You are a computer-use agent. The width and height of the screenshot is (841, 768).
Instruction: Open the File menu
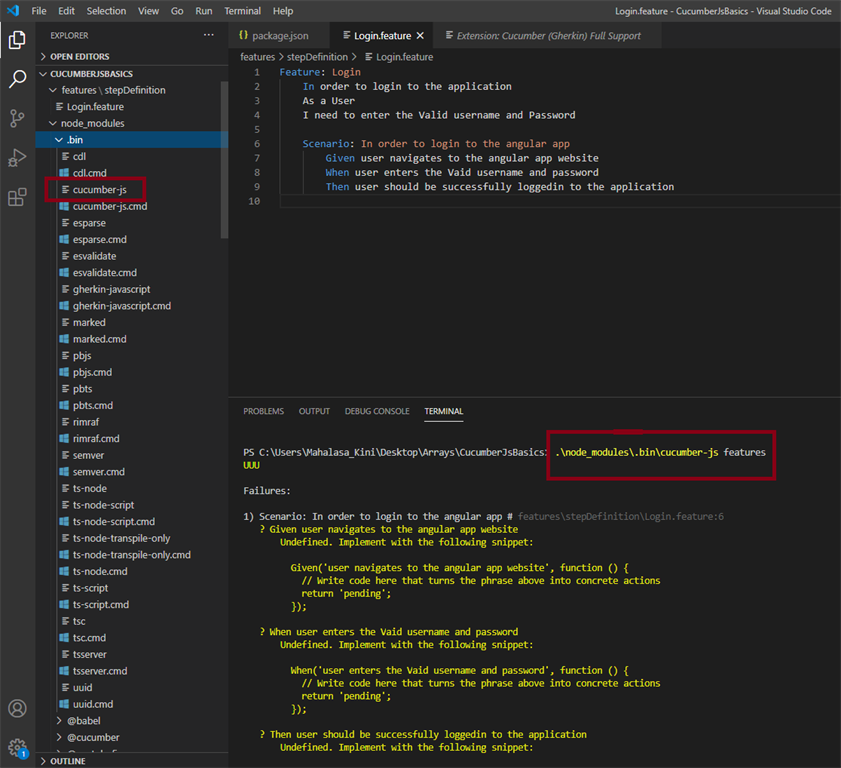[39, 11]
